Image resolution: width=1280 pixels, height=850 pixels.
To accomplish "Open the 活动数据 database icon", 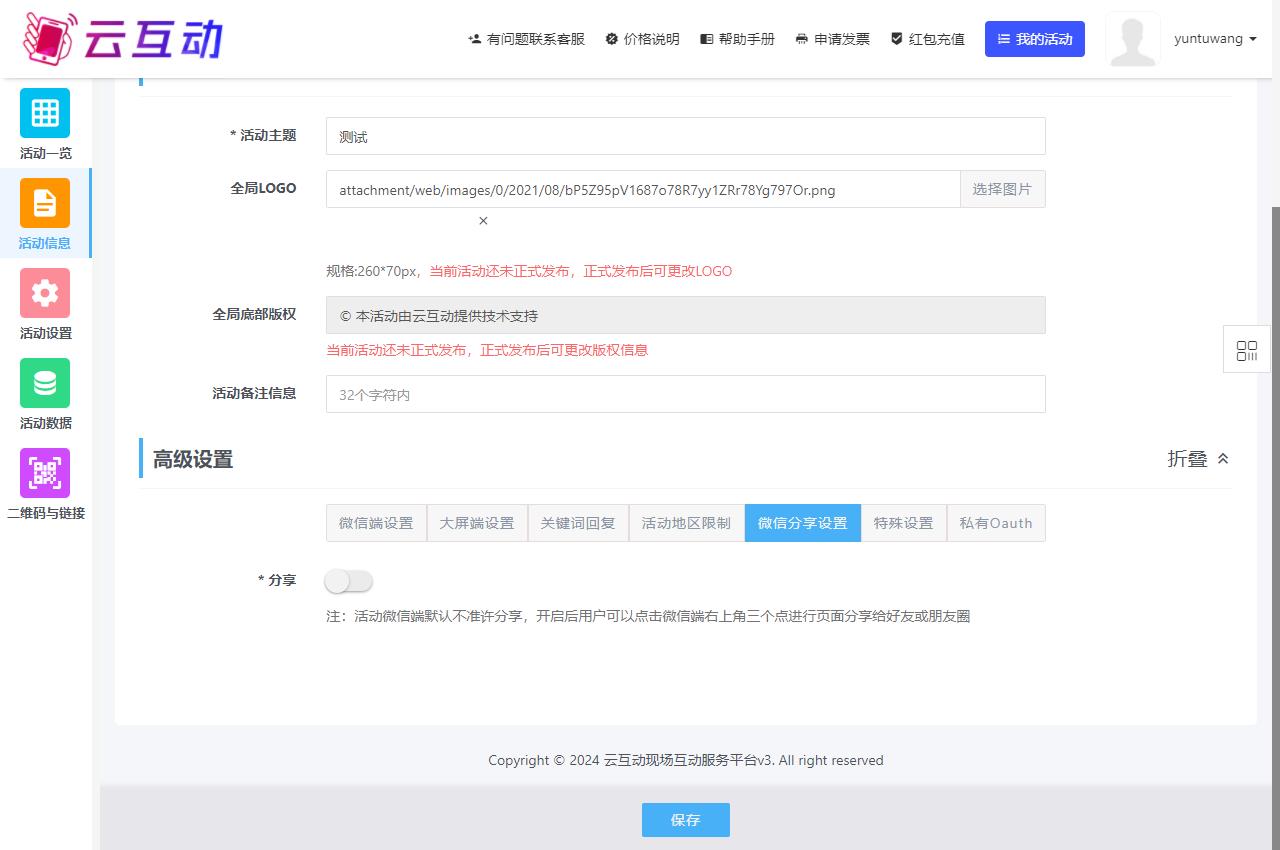I will (x=45, y=383).
